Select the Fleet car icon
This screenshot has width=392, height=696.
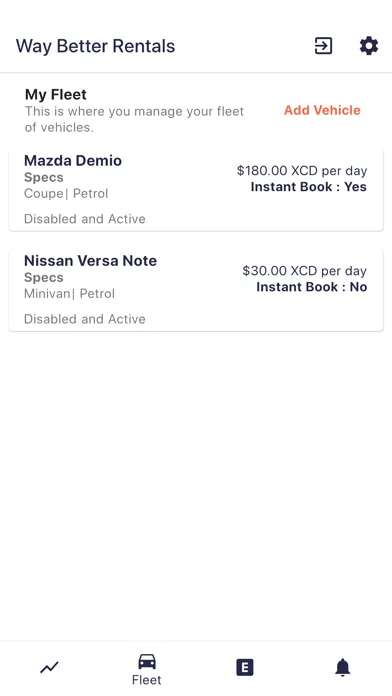click(x=147, y=661)
